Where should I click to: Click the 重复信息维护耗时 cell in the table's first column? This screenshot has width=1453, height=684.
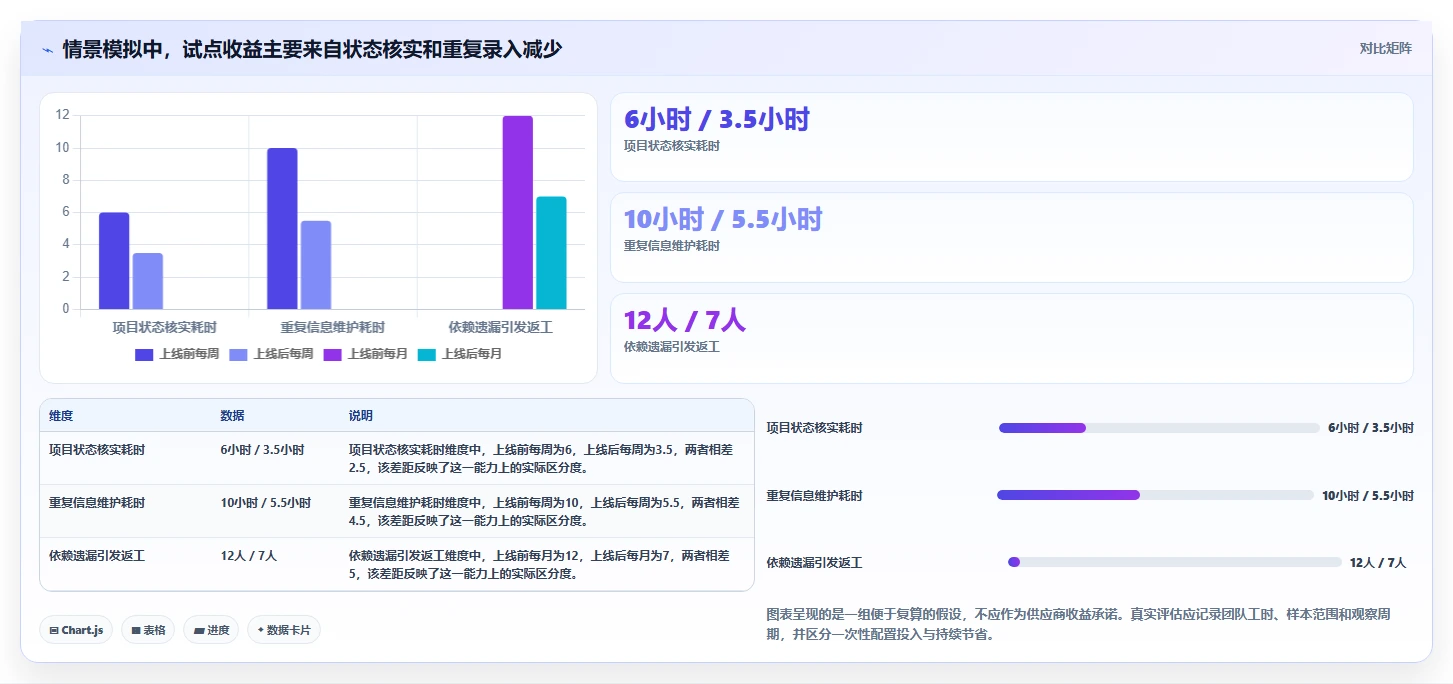pyautogui.click(x=97, y=503)
